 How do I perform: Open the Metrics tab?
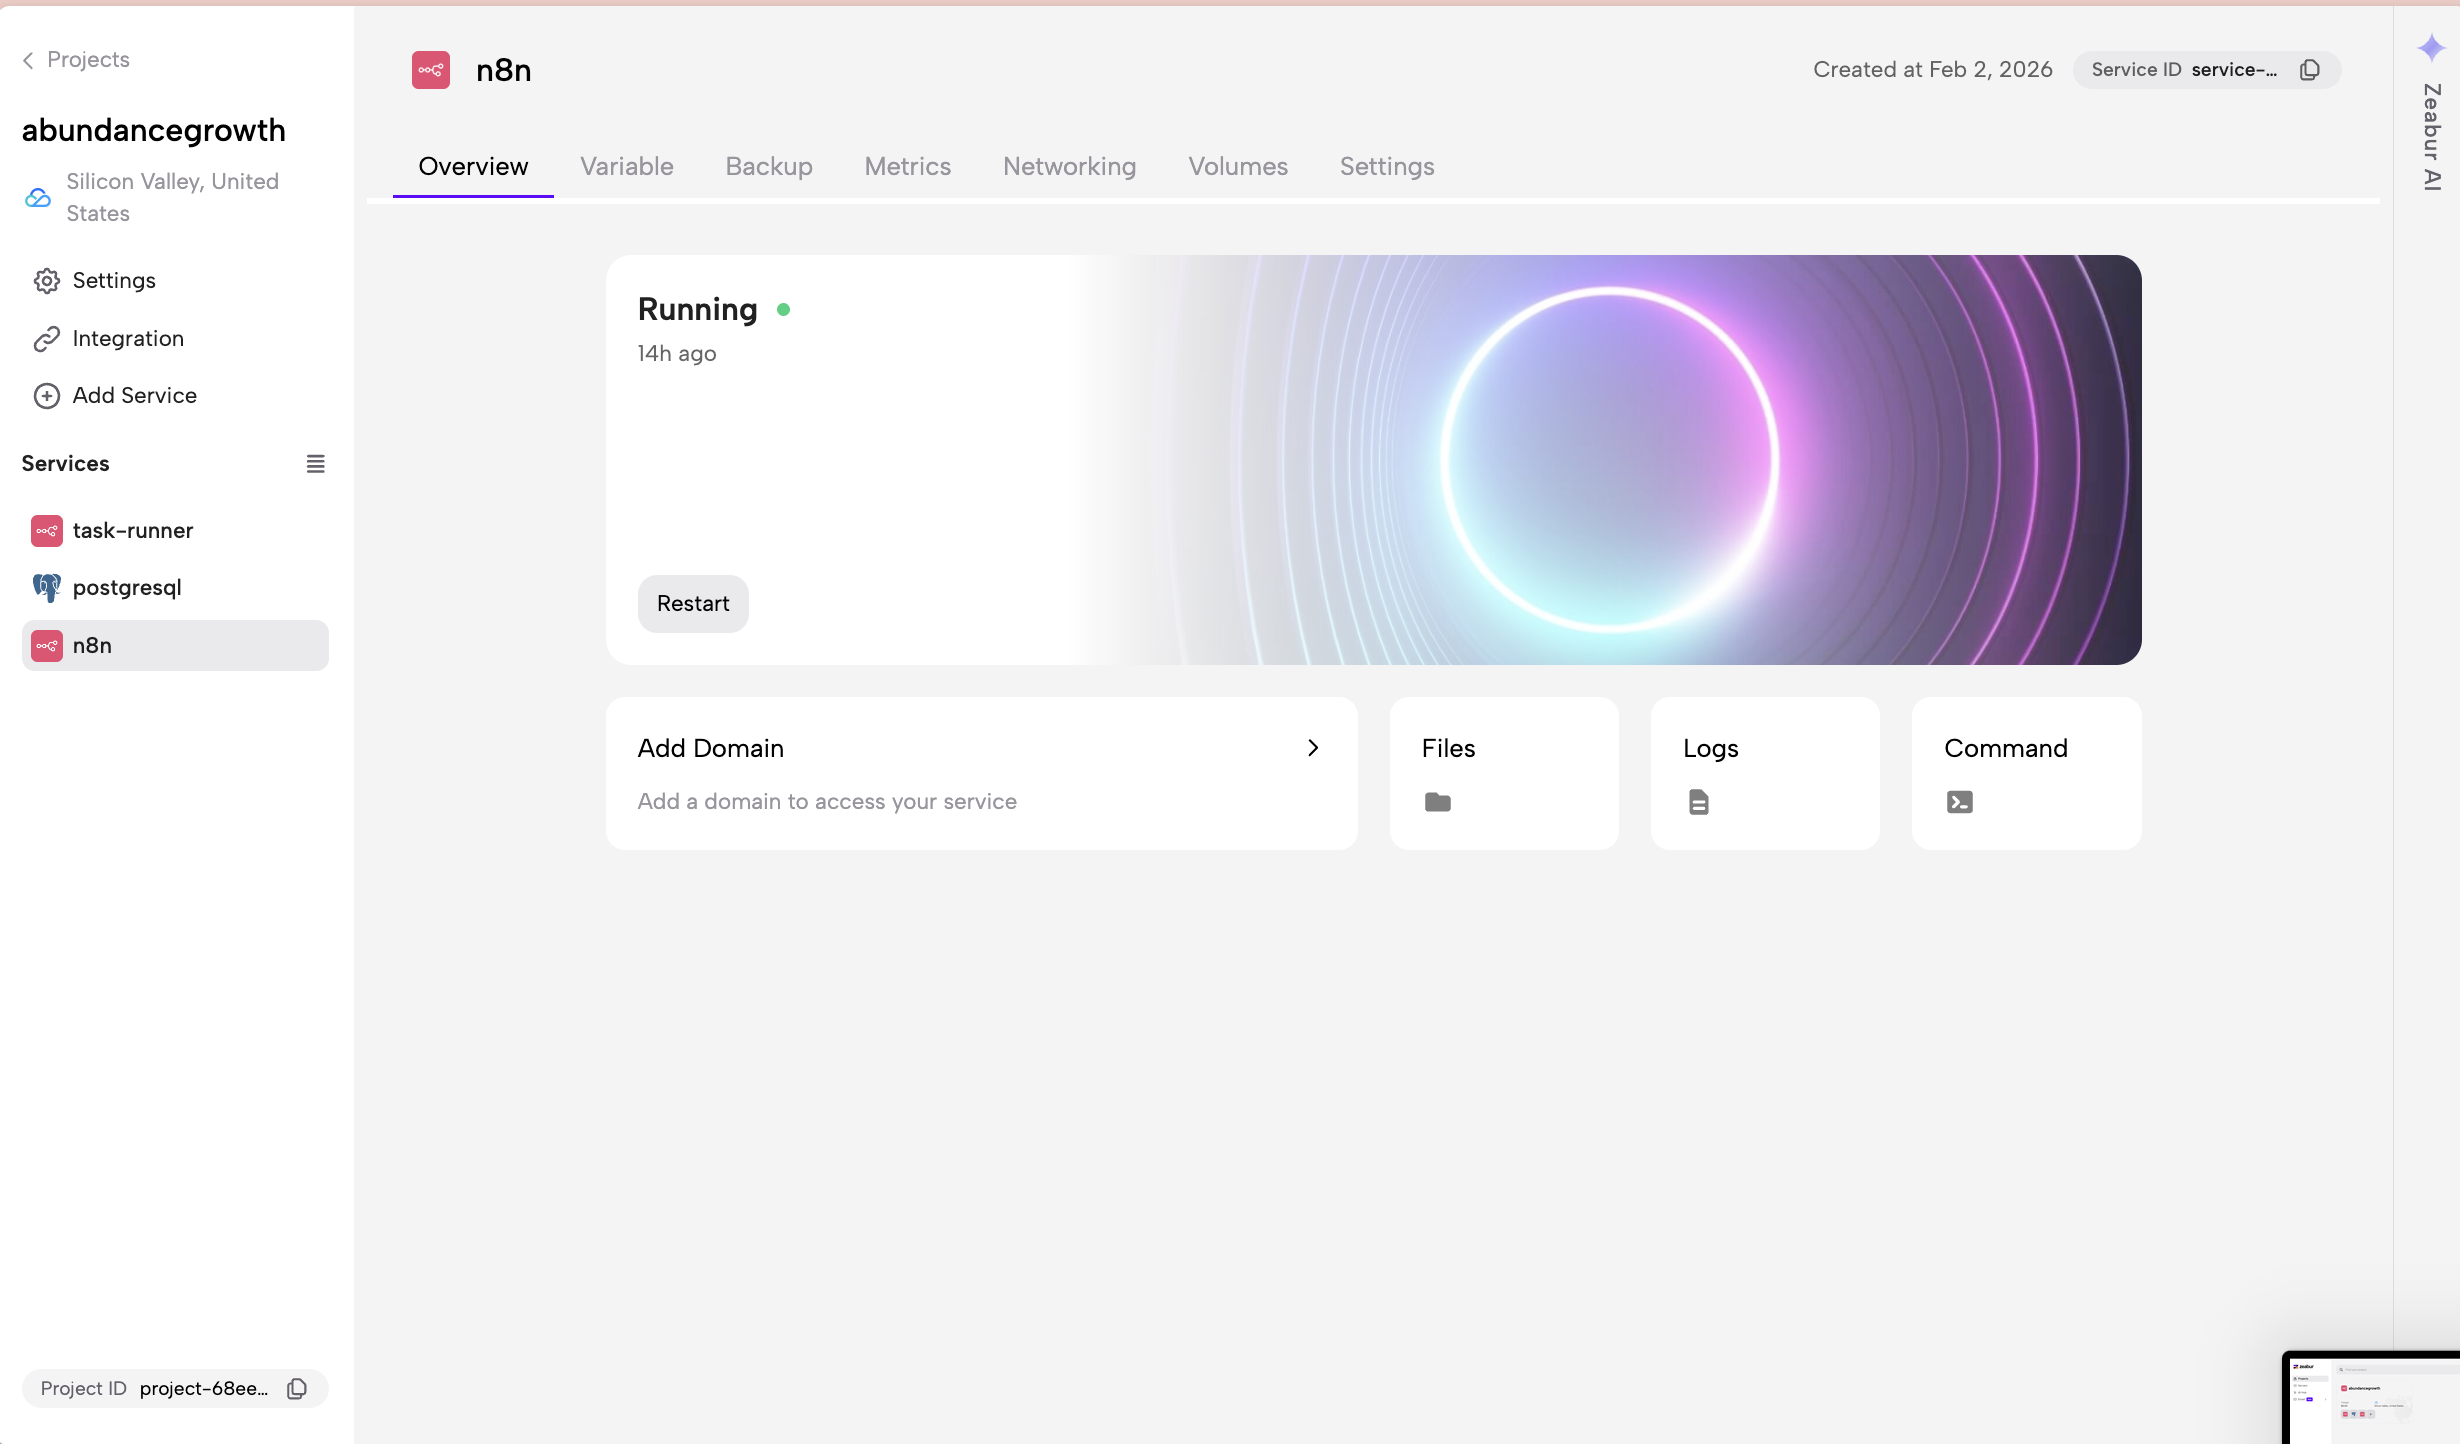[x=907, y=167]
